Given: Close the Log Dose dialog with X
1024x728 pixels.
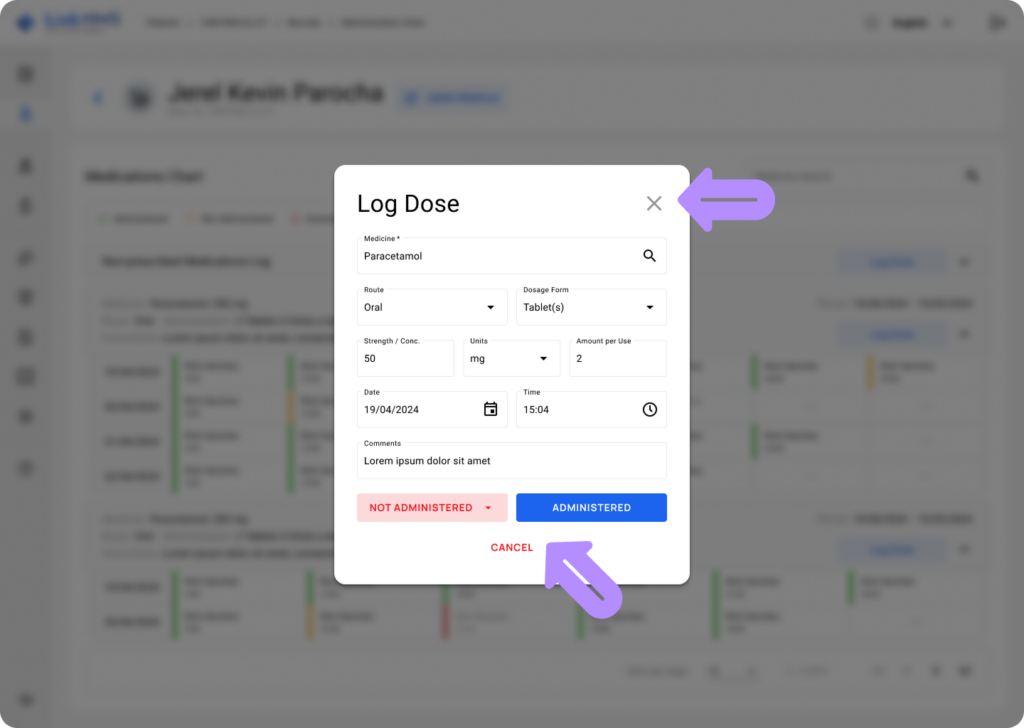Looking at the screenshot, I should coord(654,204).
